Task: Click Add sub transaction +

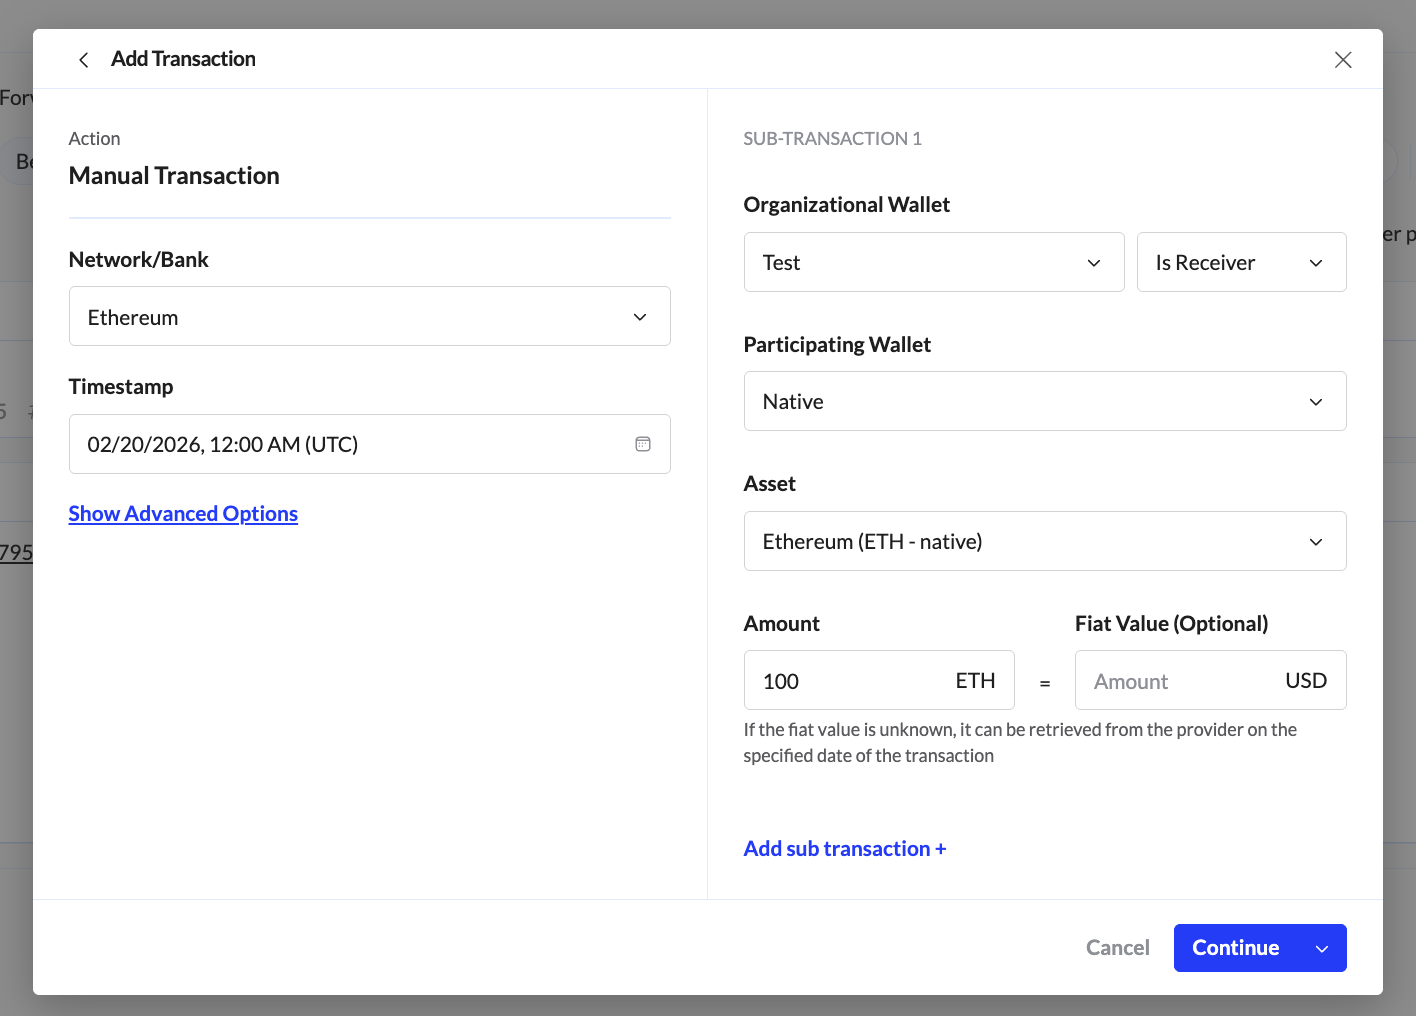Action: pyautogui.click(x=844, y=849)
